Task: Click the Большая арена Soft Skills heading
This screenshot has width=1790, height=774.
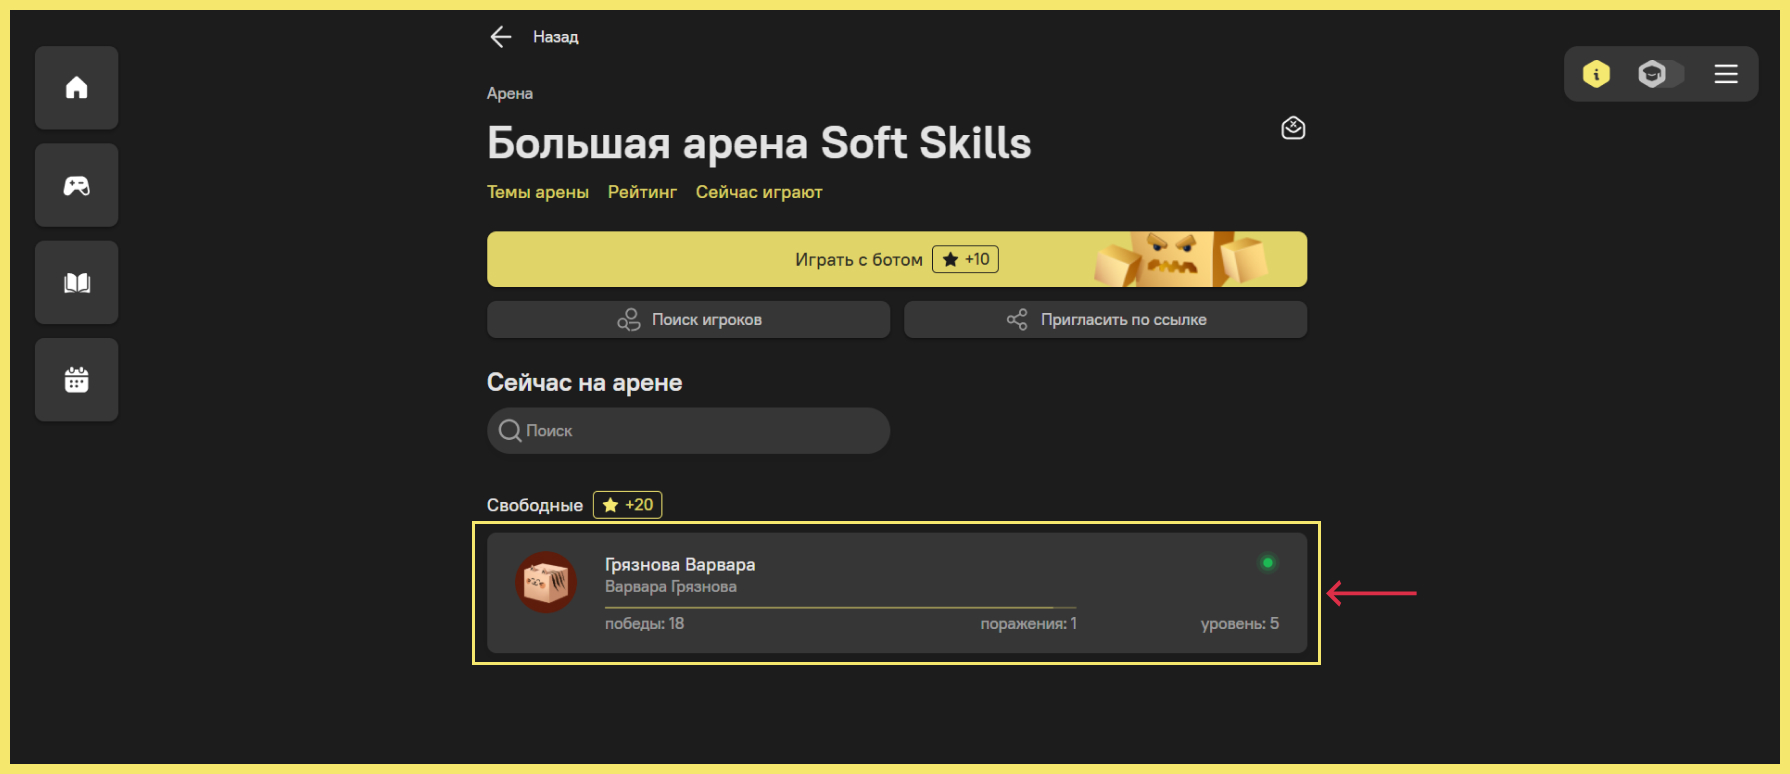Action: tap(759, 143)
